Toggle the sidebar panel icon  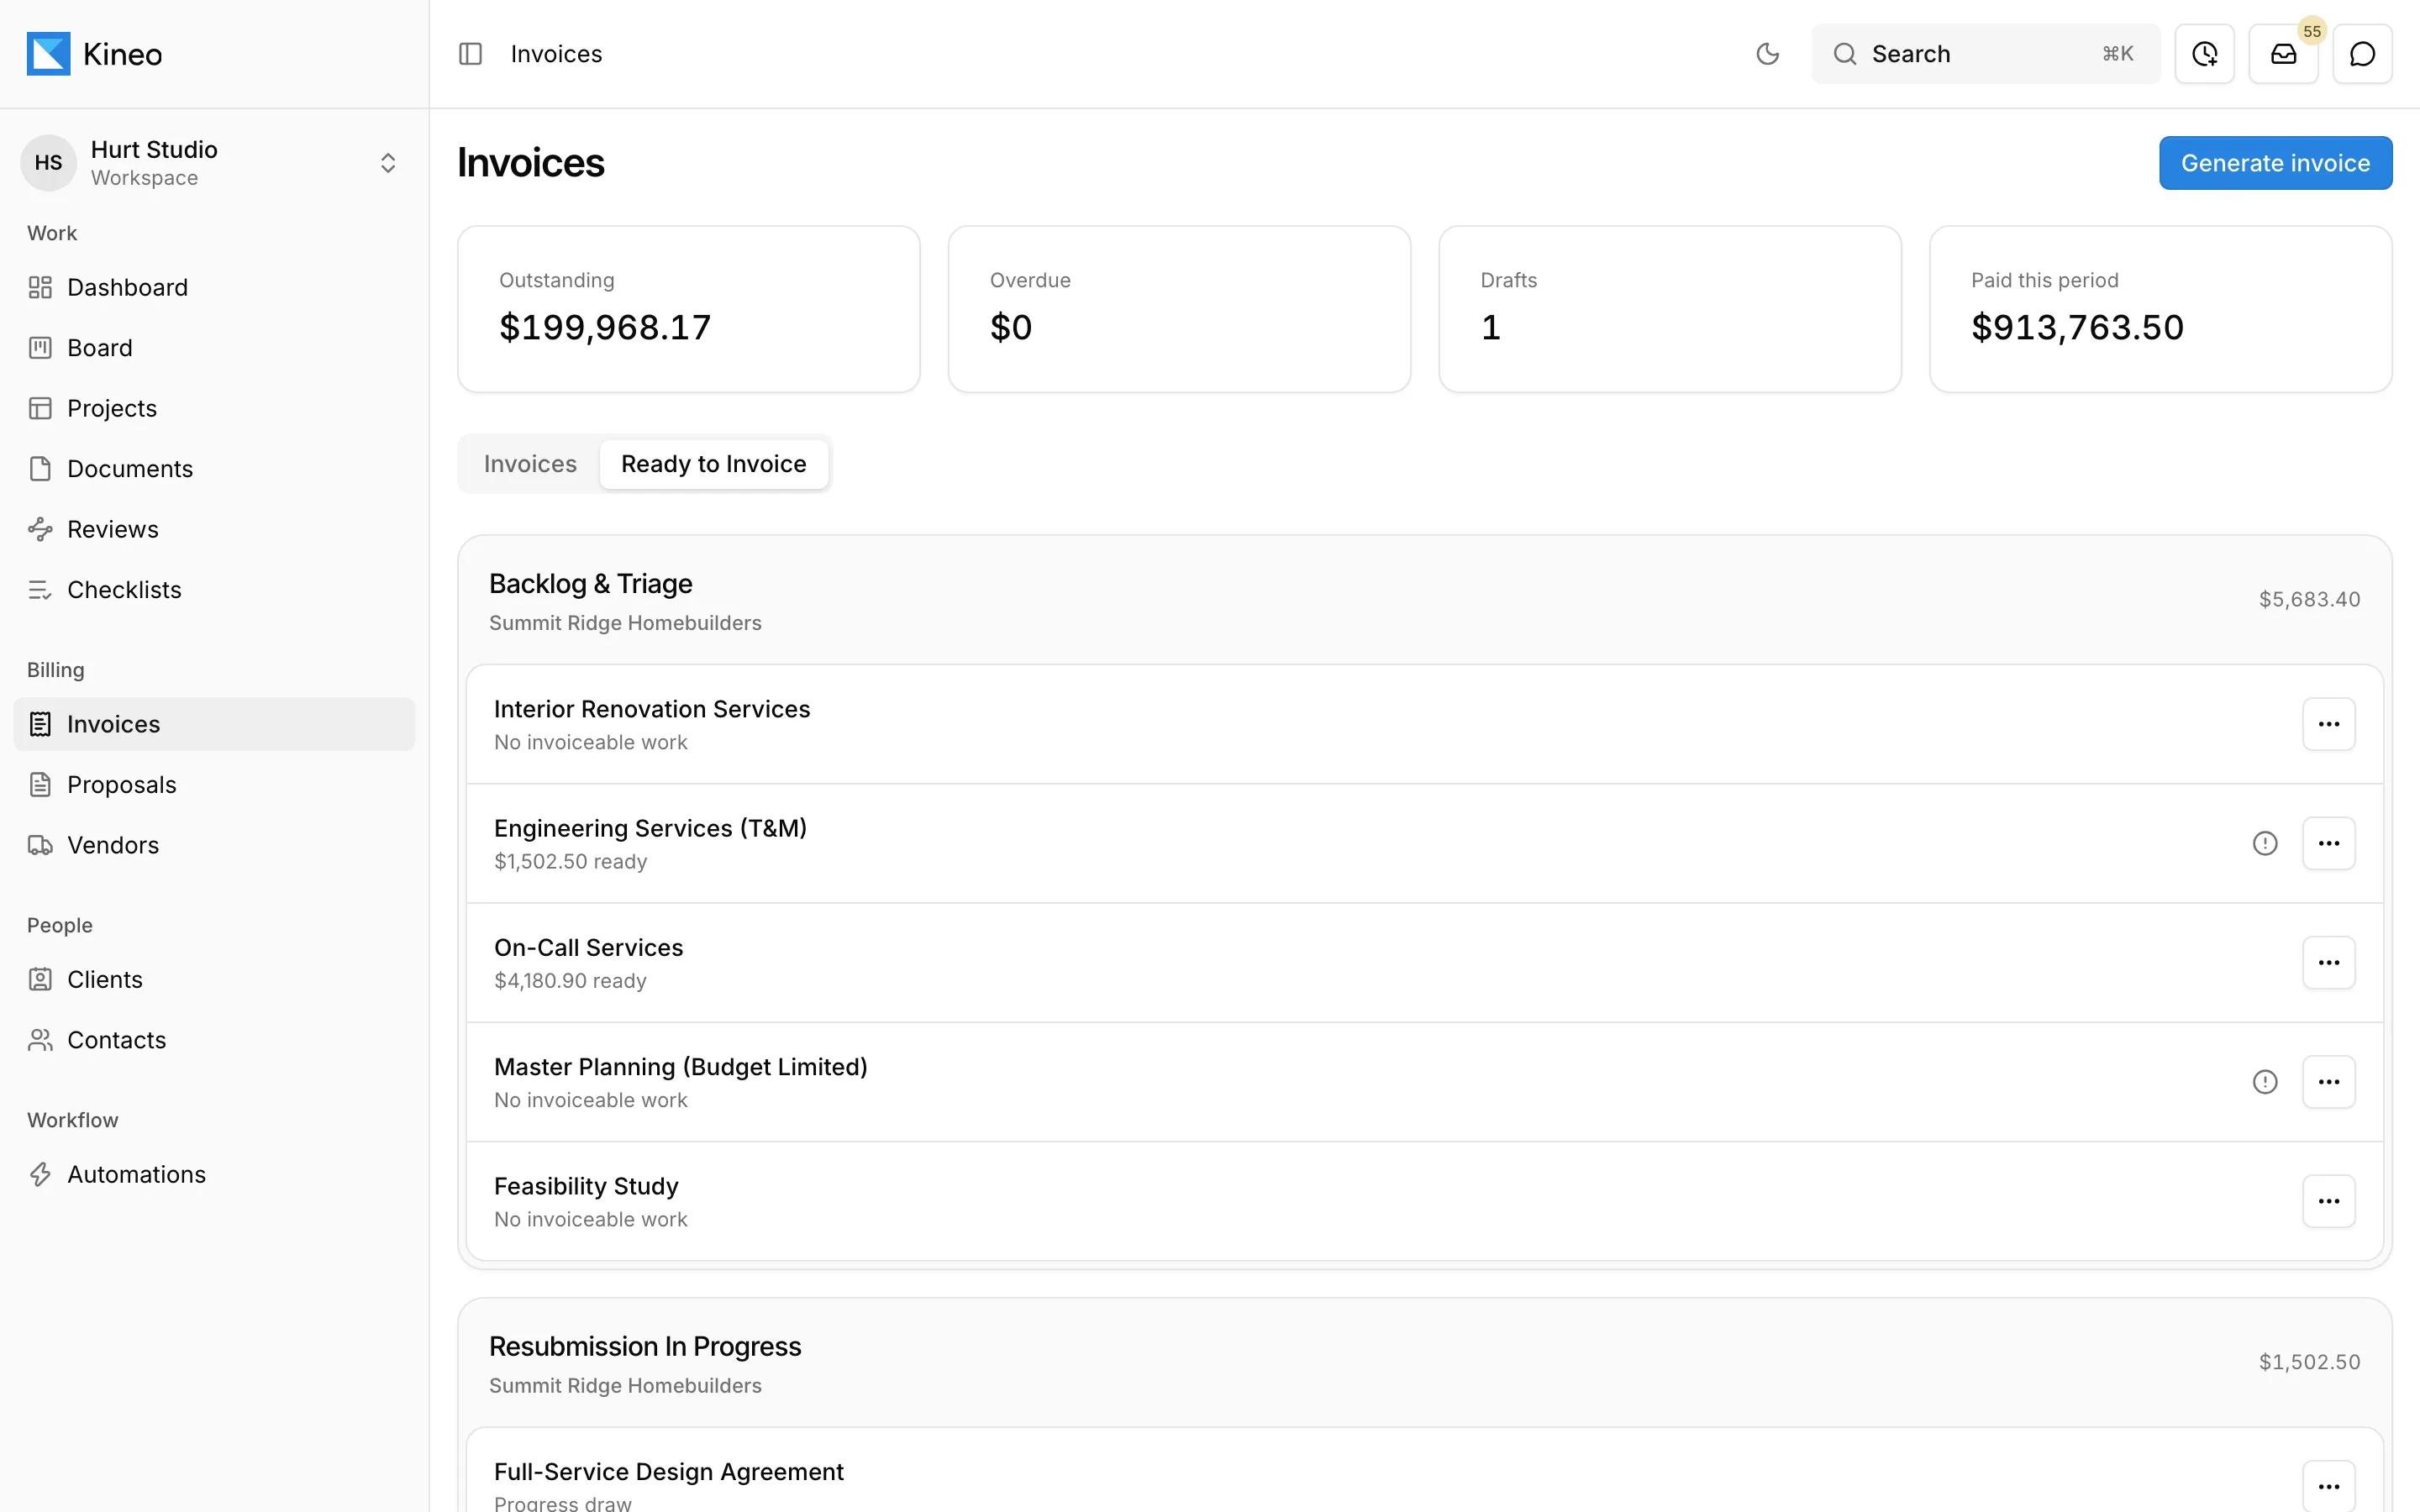click(470, 54)
